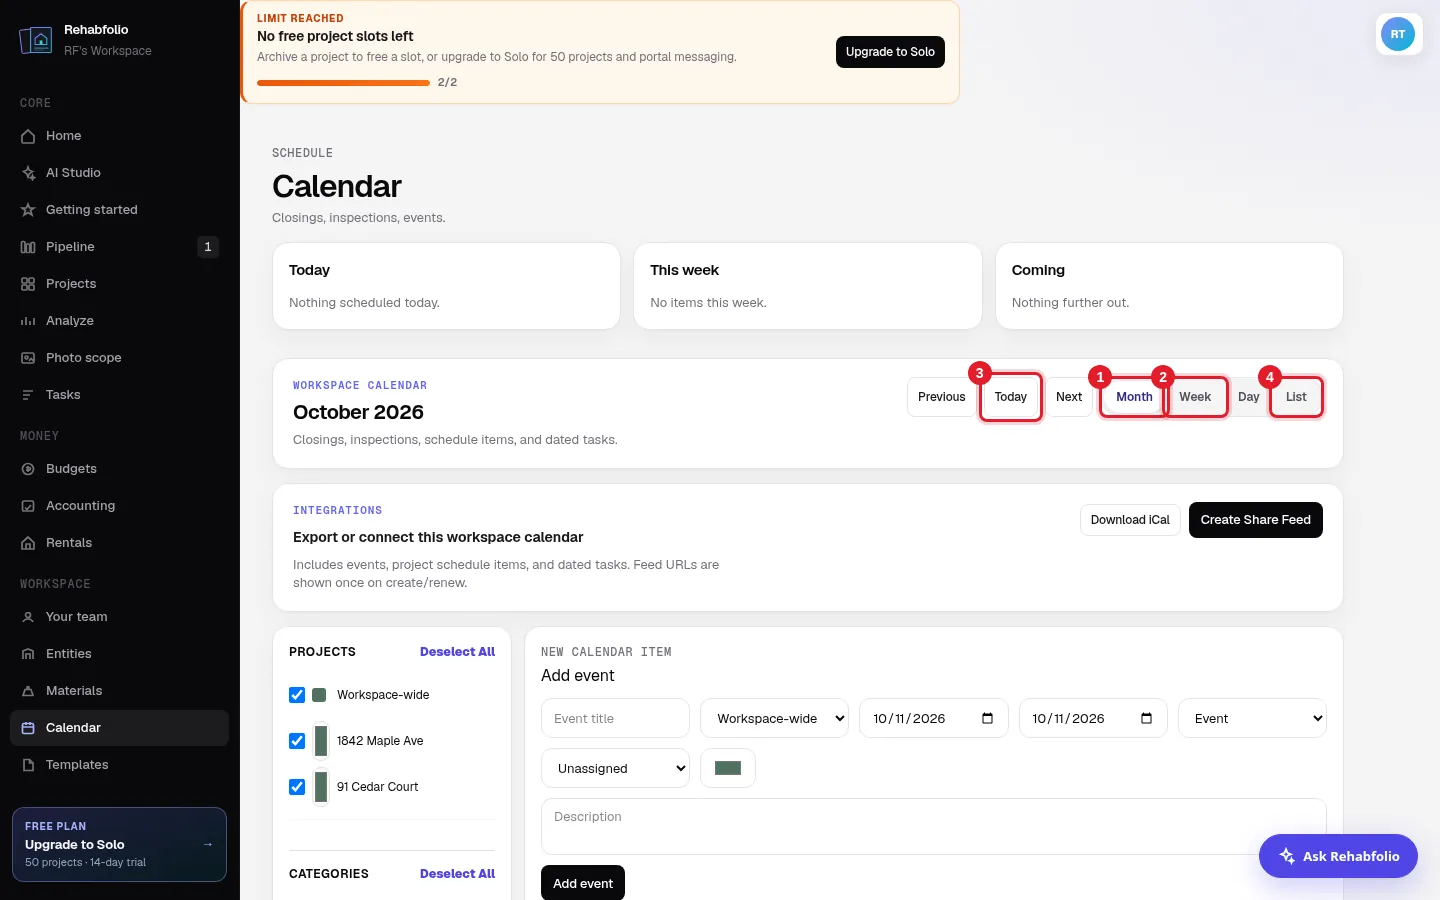Click the Upgrade to Solo banner button
Viewport: 1440px width, 900px height.
point(890,52)
